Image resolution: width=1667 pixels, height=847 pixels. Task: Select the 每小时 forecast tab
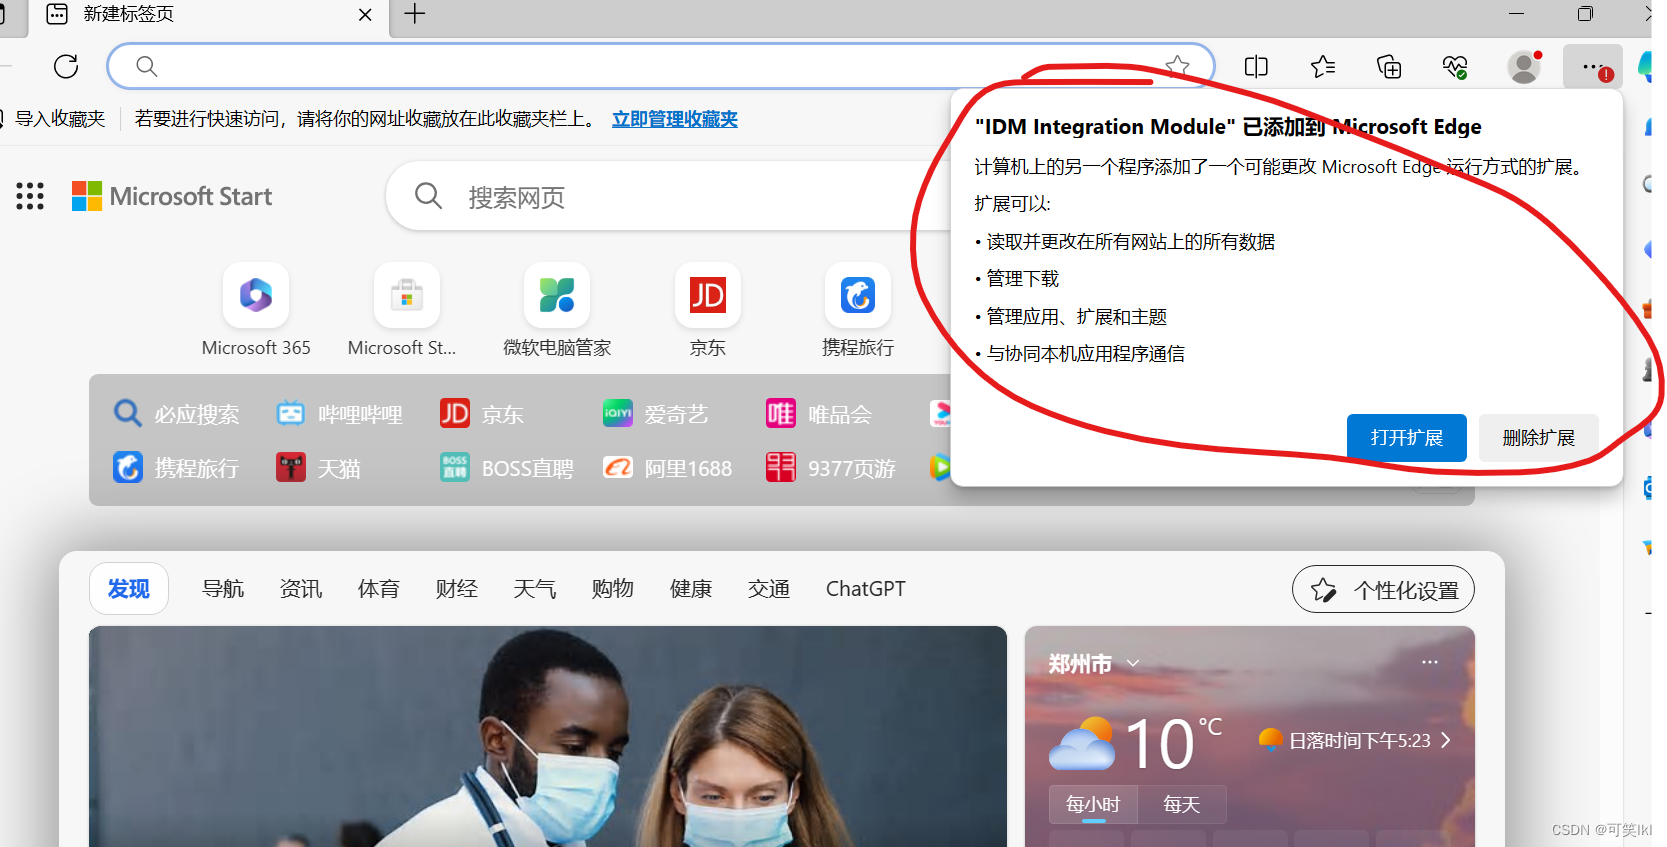coord(1093,804)
